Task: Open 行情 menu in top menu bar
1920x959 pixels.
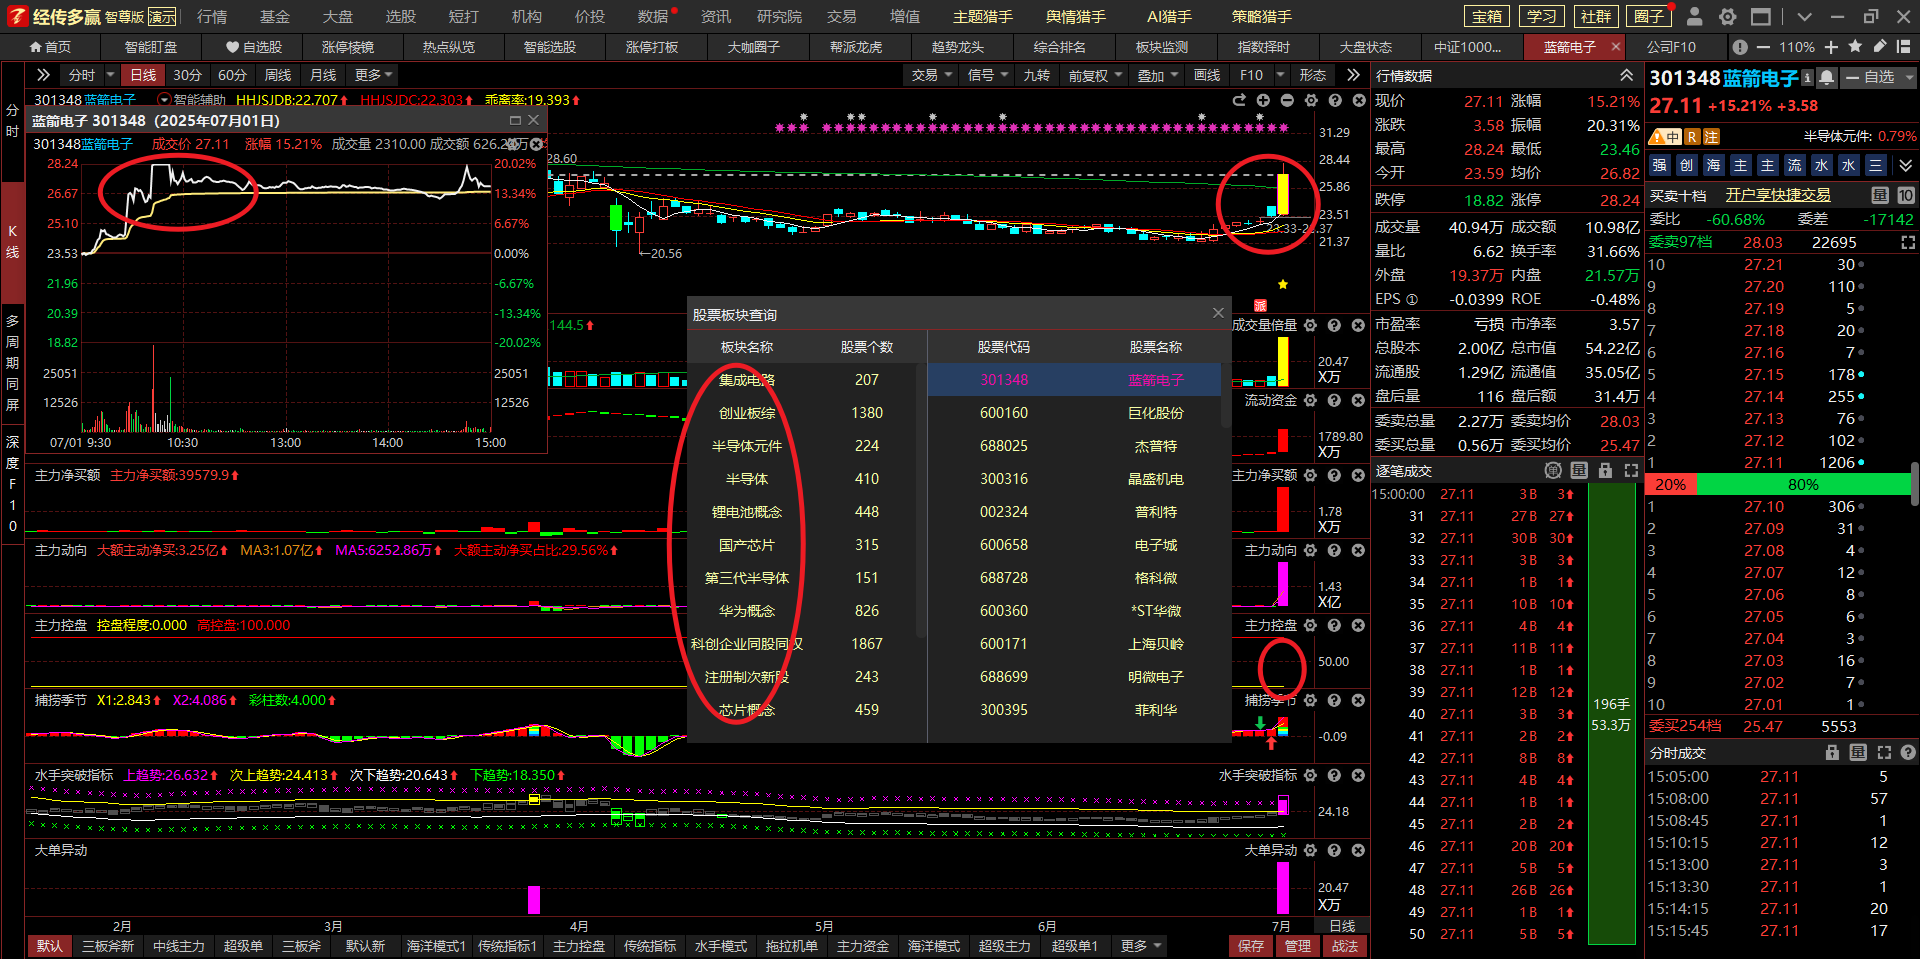Action: (x=212, y=16)
